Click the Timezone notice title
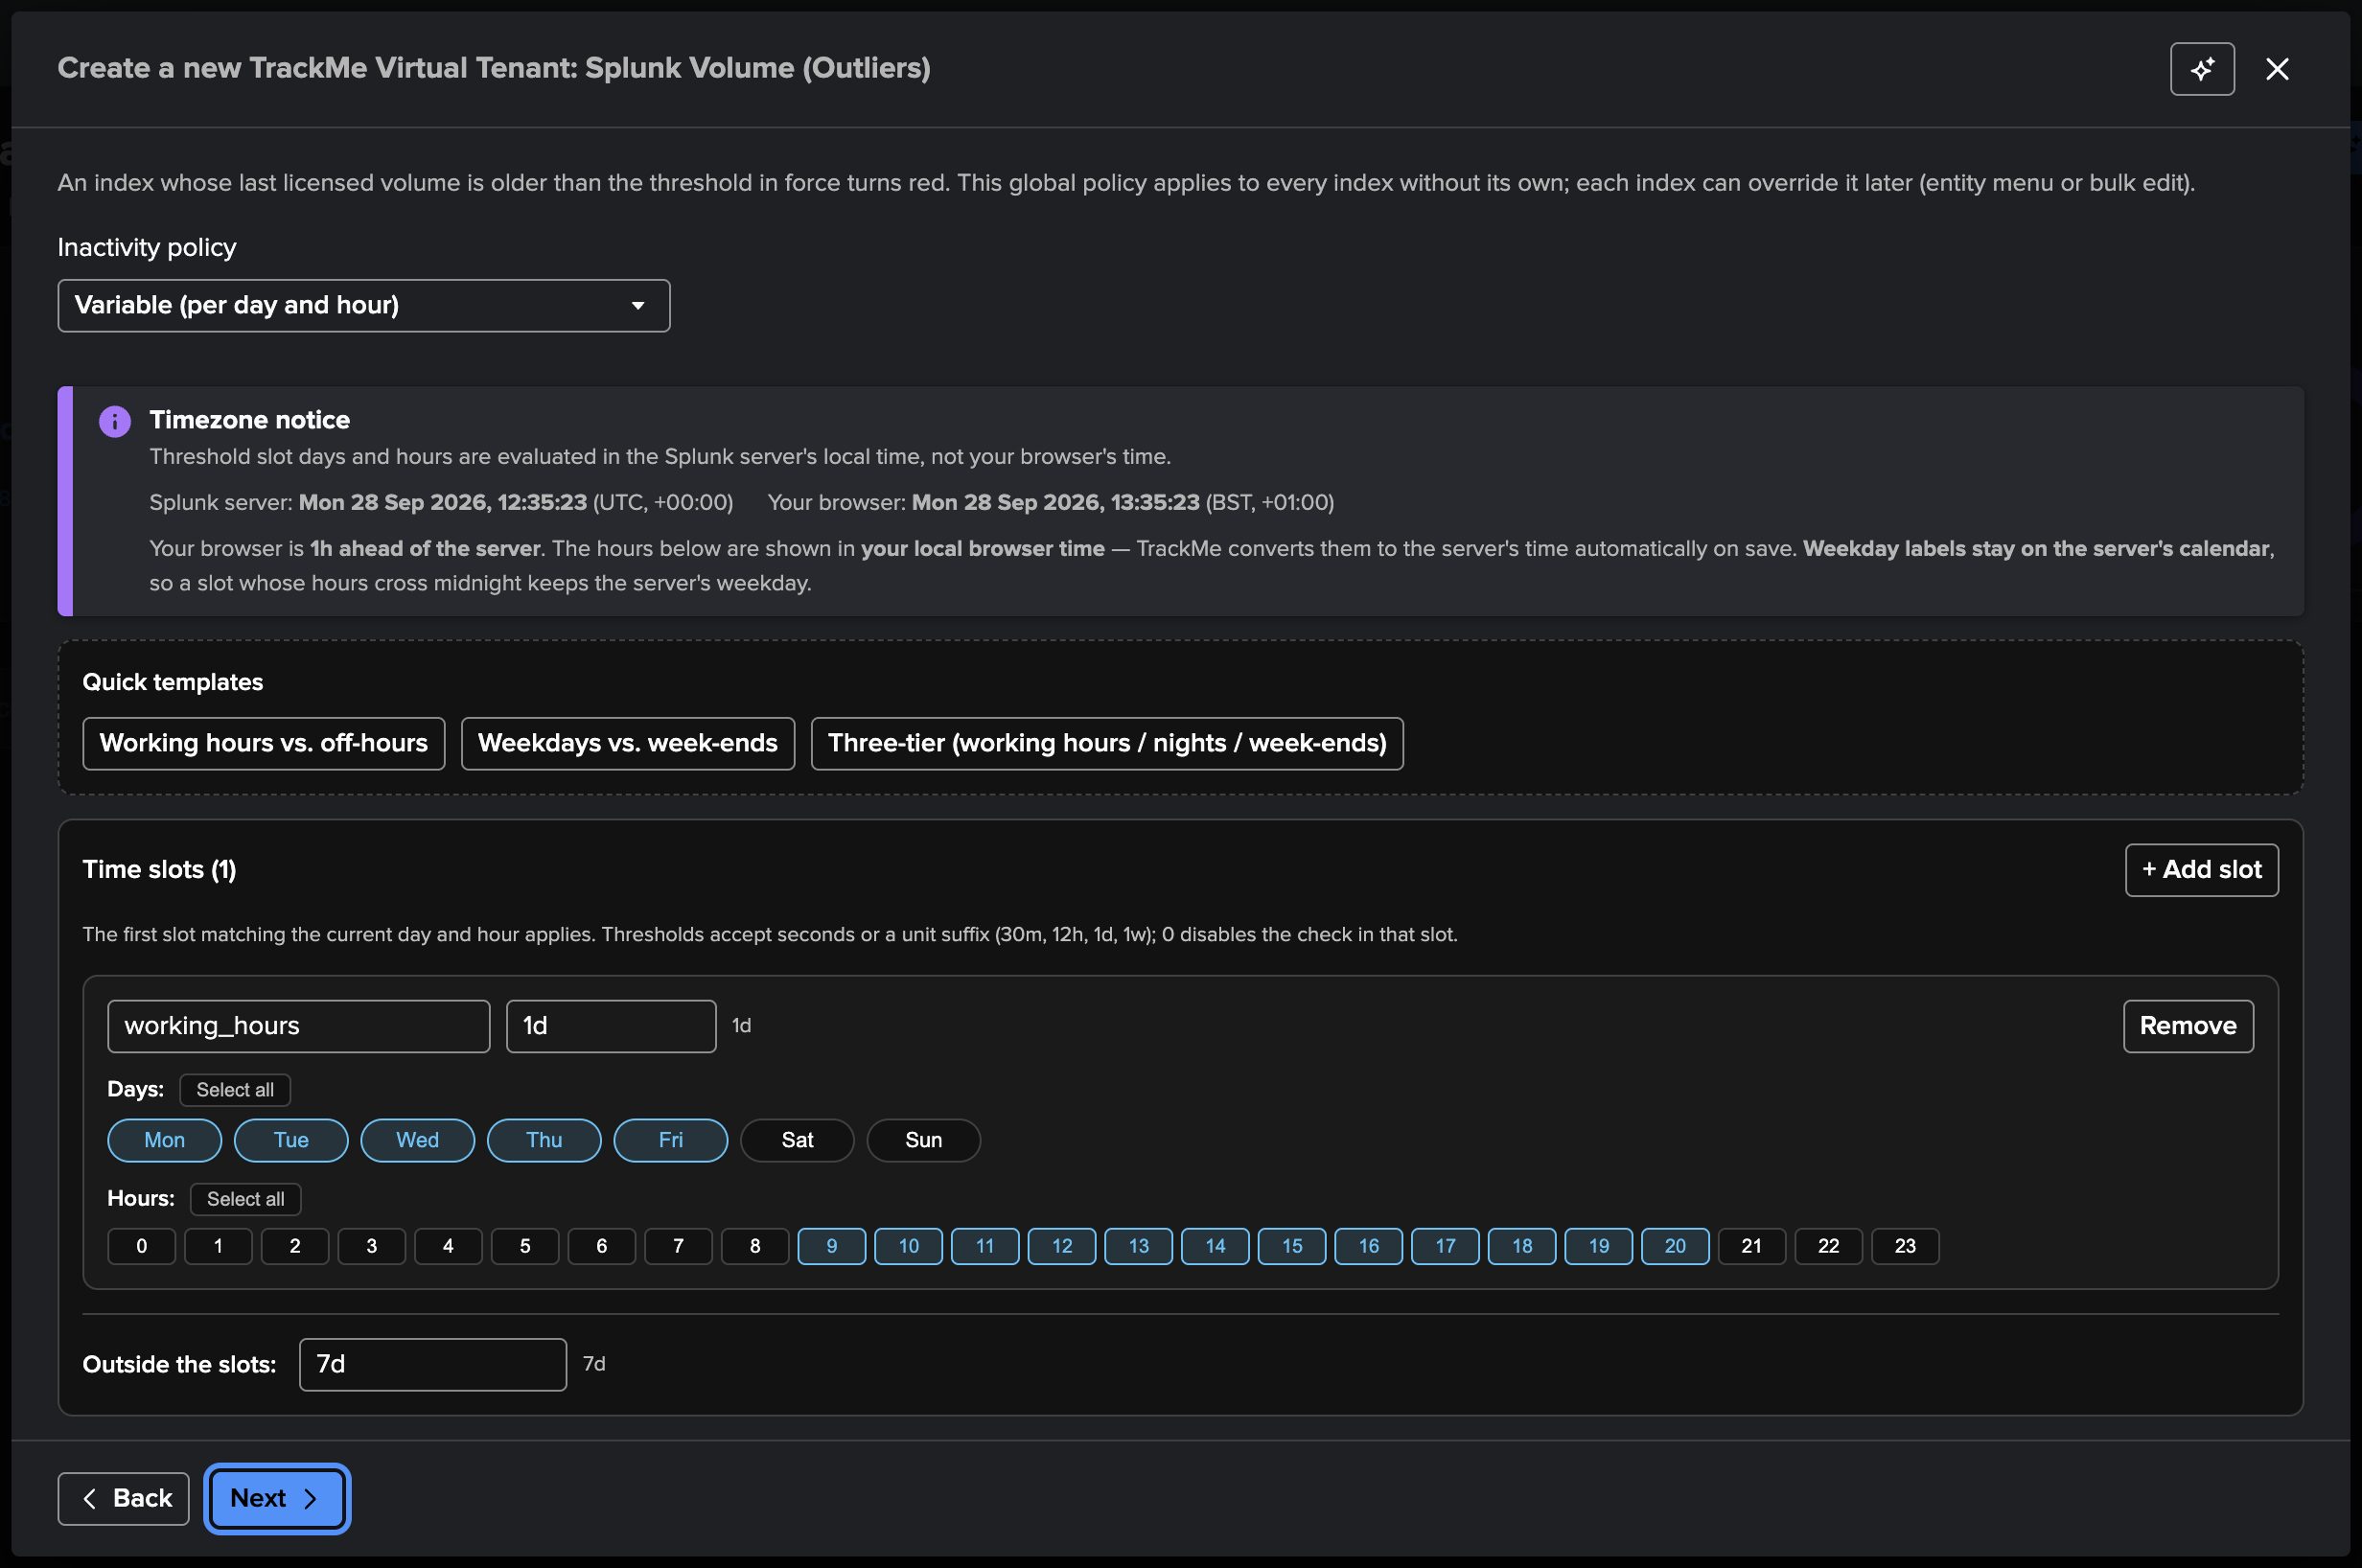This screenshot has width=2362, height=1568. 250,420
